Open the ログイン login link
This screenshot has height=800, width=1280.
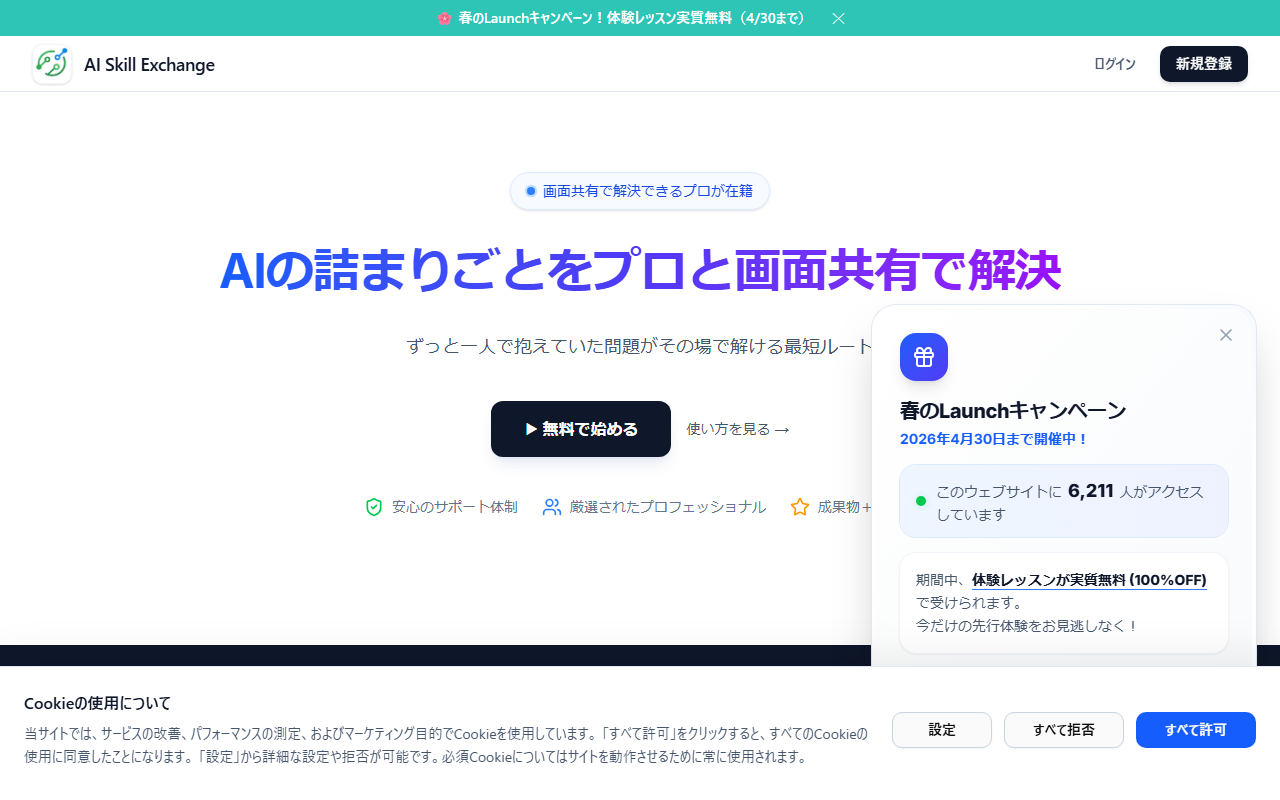[1115, 64]
